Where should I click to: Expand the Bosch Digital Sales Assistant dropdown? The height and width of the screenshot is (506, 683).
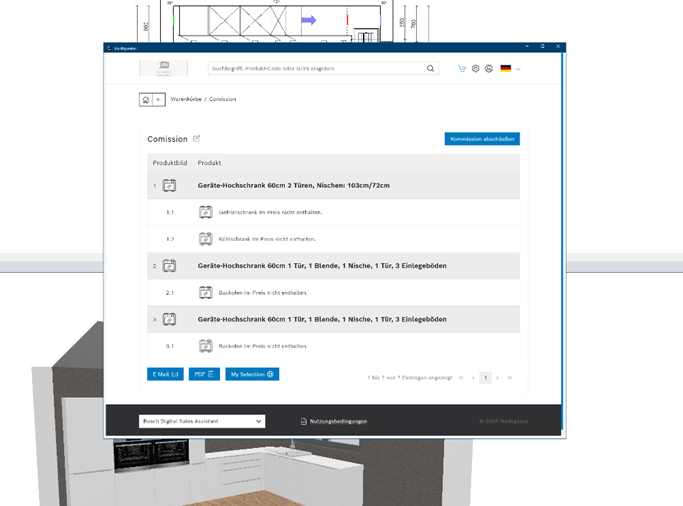[201, 421]
